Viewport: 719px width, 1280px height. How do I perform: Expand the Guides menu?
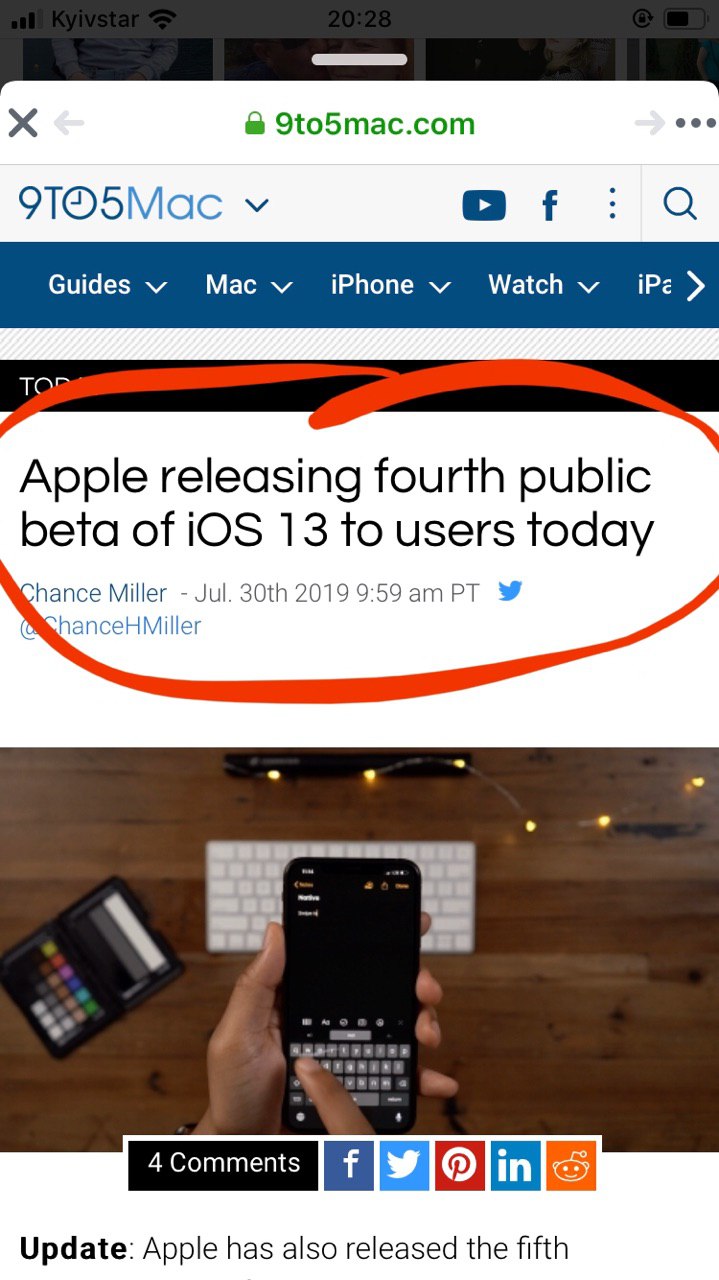coord(107,285)
